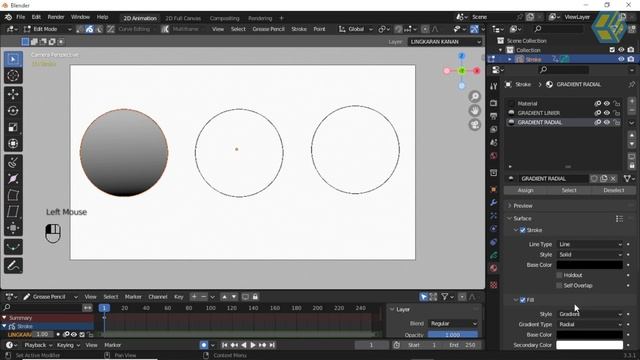Select the Cursor tool

pyautogui.click(x=13, y=76)
